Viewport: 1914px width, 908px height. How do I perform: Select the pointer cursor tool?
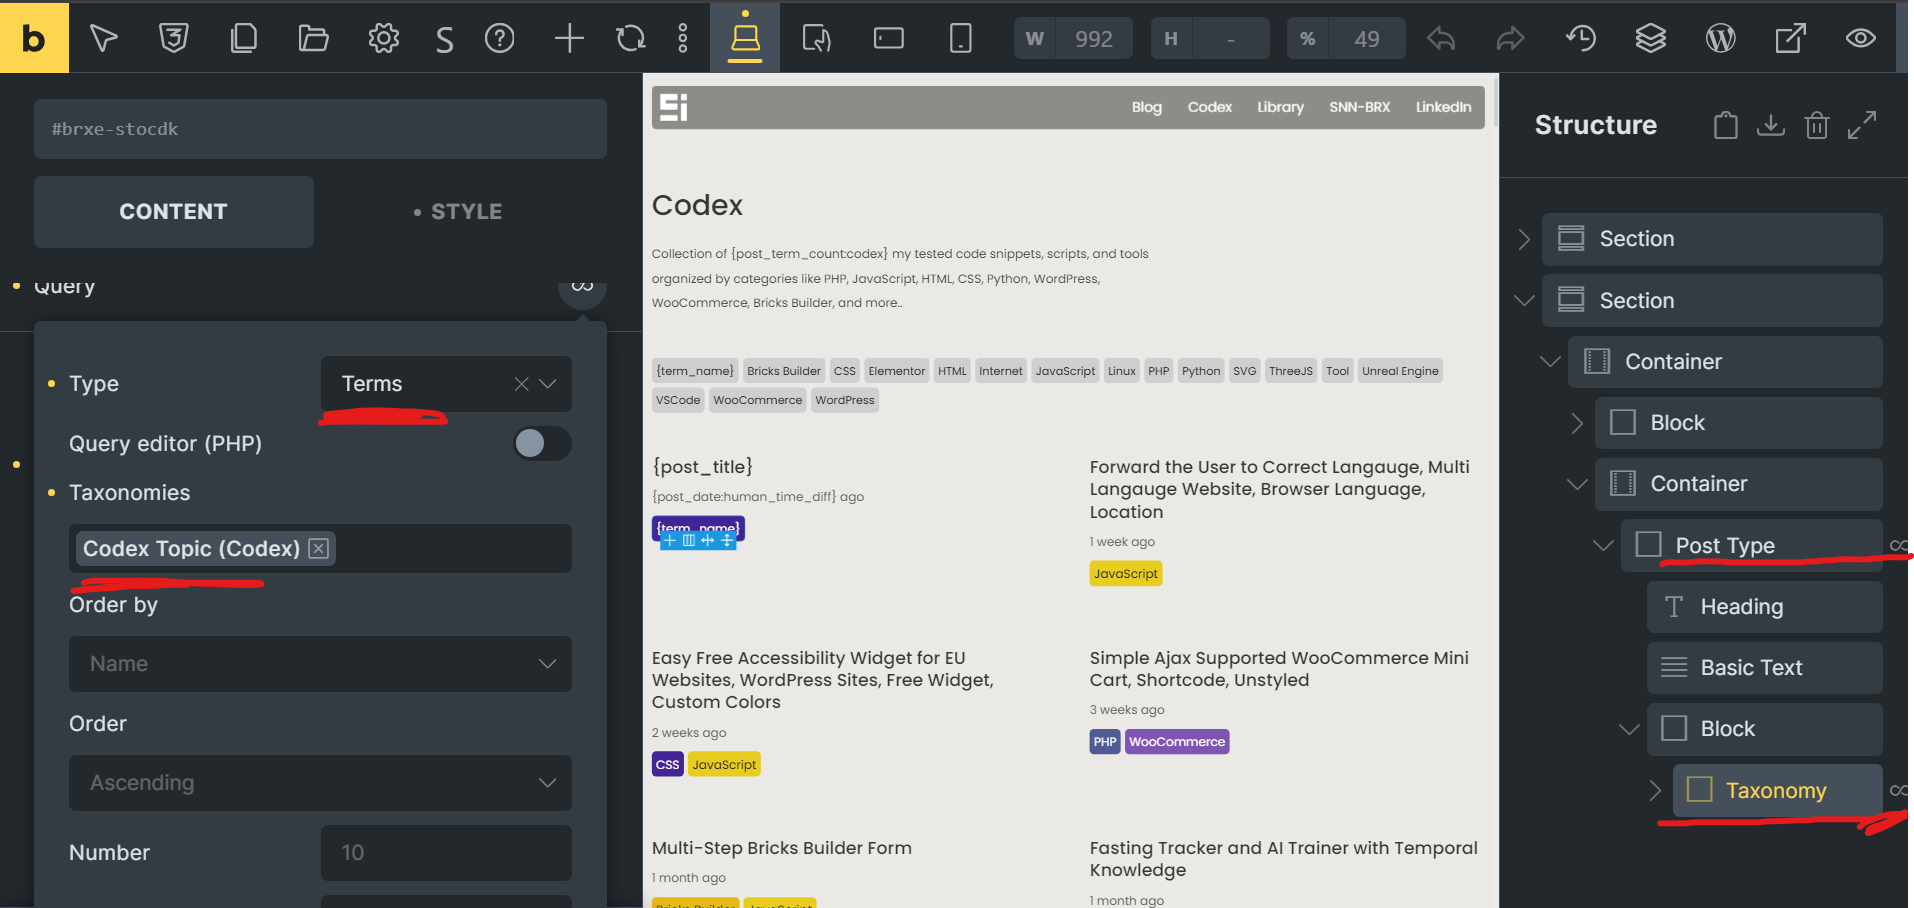103,38
